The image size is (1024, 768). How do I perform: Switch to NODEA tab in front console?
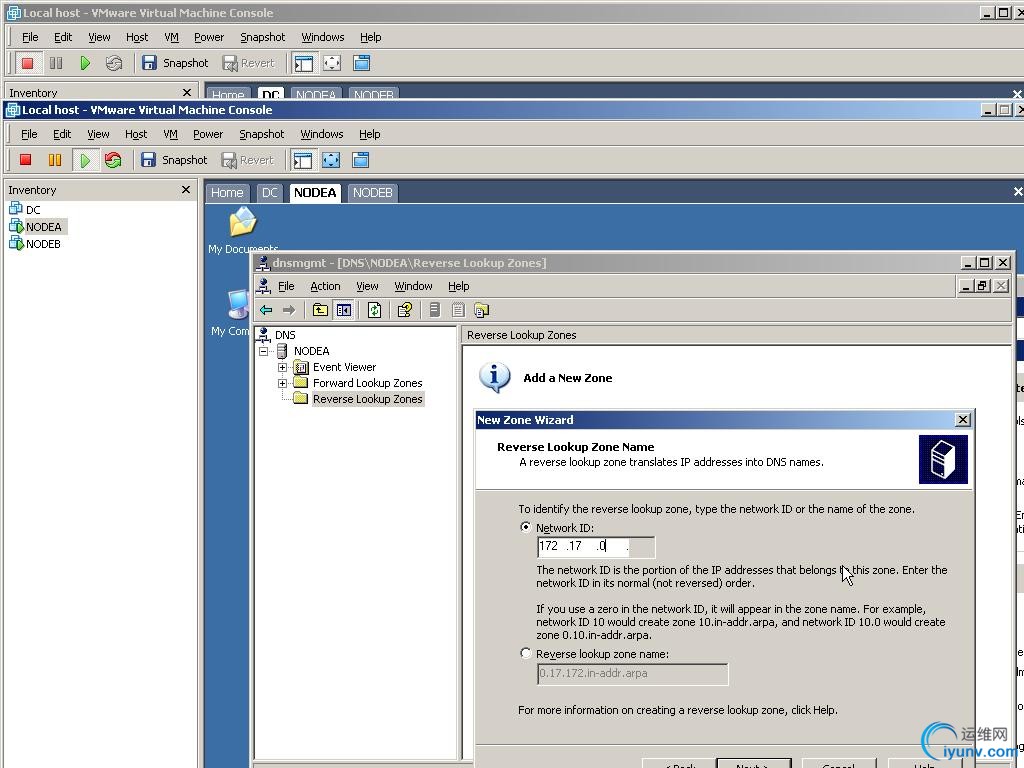coord(315,193)
